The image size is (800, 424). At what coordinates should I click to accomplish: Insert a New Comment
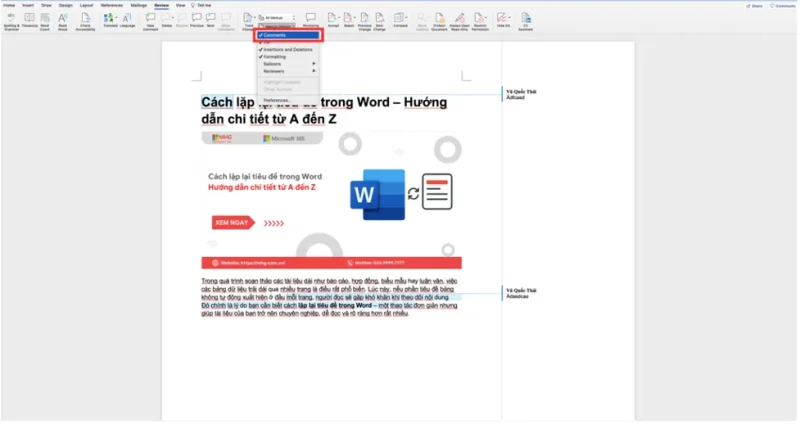pyautogui.click(x=151, y=22)
